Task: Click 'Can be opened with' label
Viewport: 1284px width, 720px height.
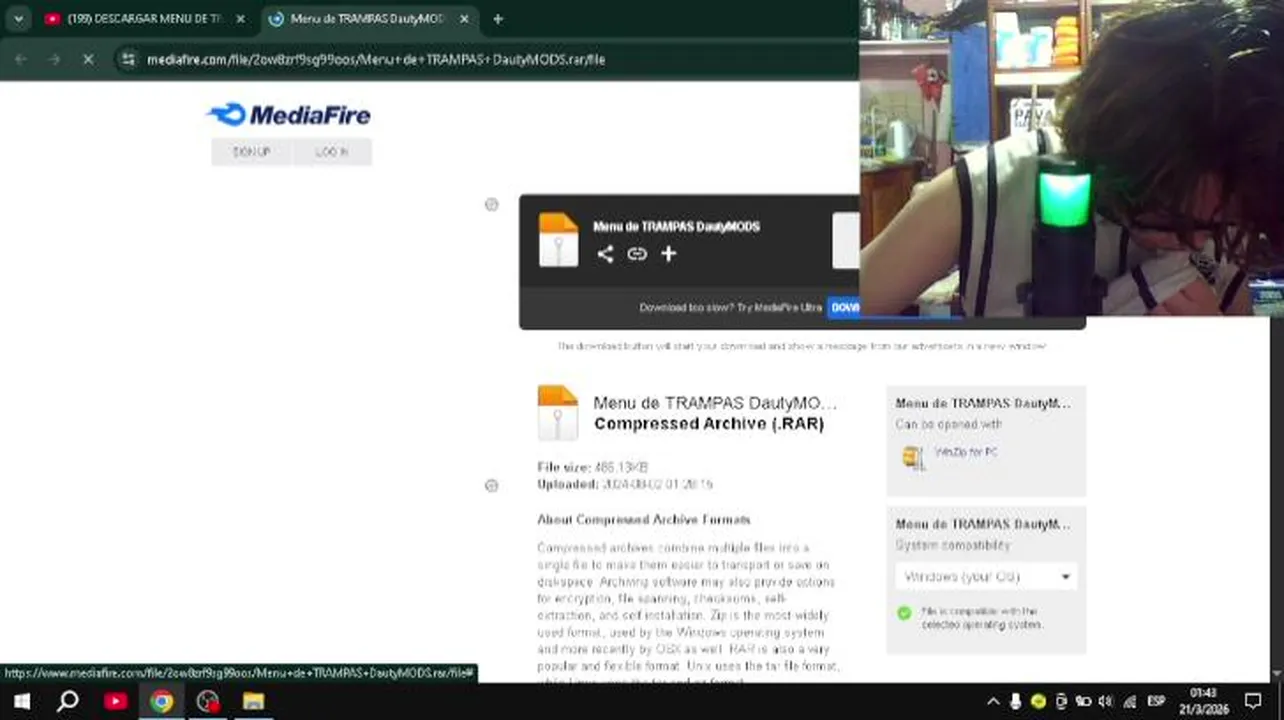Action: (948, 425)
